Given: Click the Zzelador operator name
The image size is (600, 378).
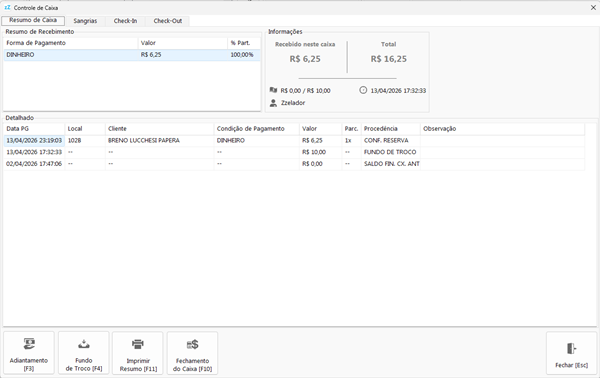Looking at the screenshot, I should 293,103.
